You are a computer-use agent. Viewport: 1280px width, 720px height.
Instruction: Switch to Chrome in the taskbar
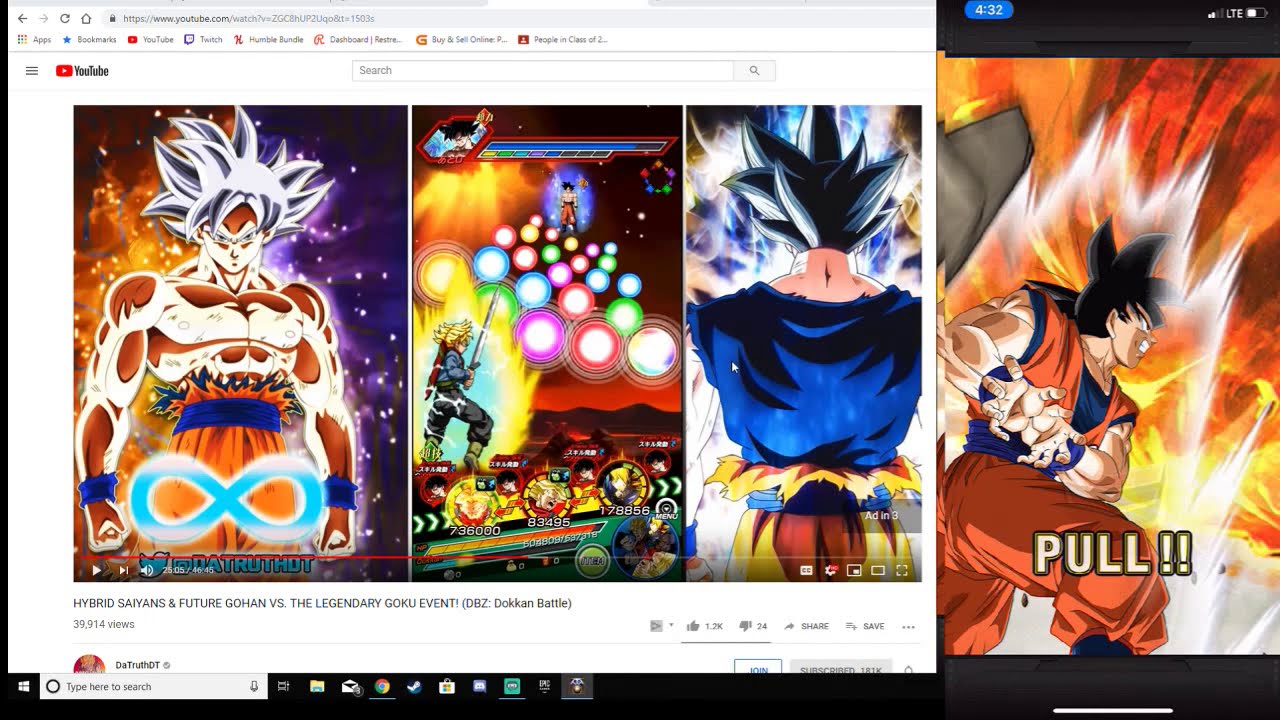tap(382, 686)
